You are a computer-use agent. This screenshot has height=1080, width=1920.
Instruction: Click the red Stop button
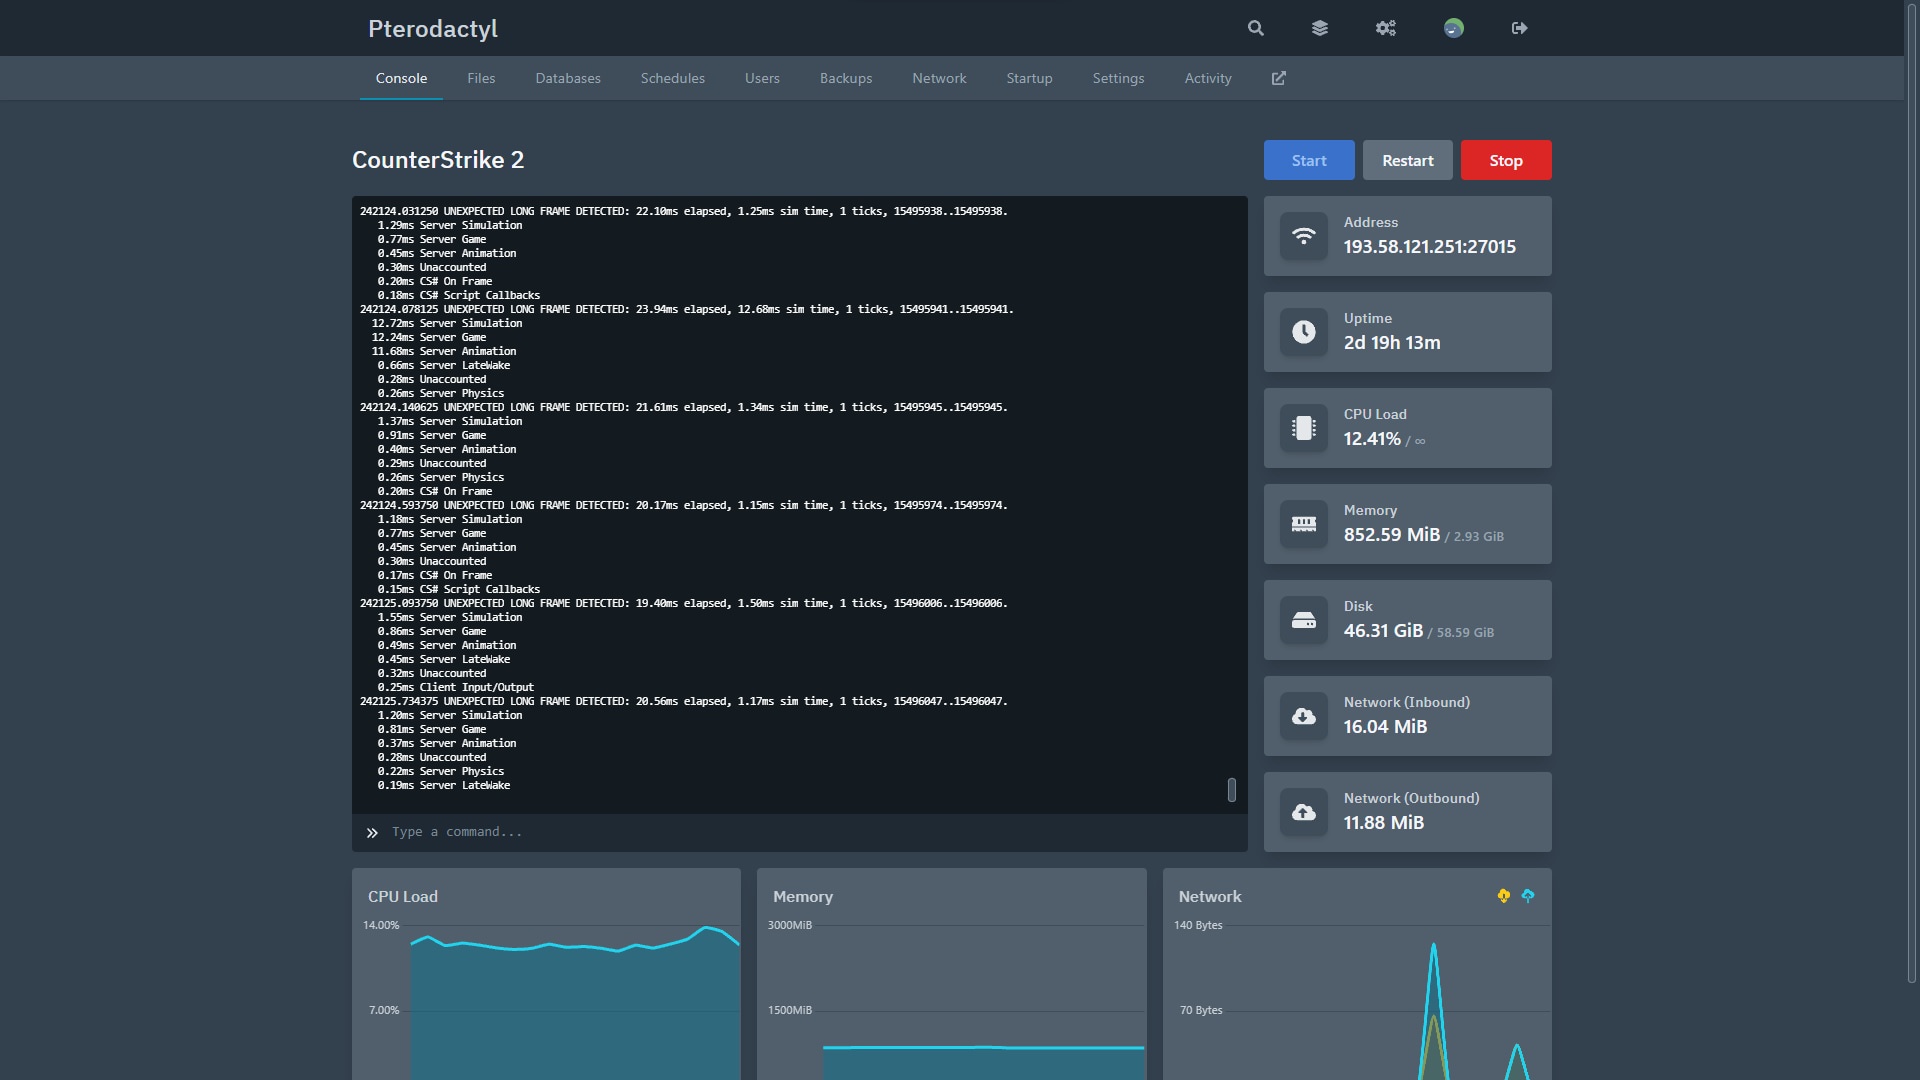click(1506, 160)
